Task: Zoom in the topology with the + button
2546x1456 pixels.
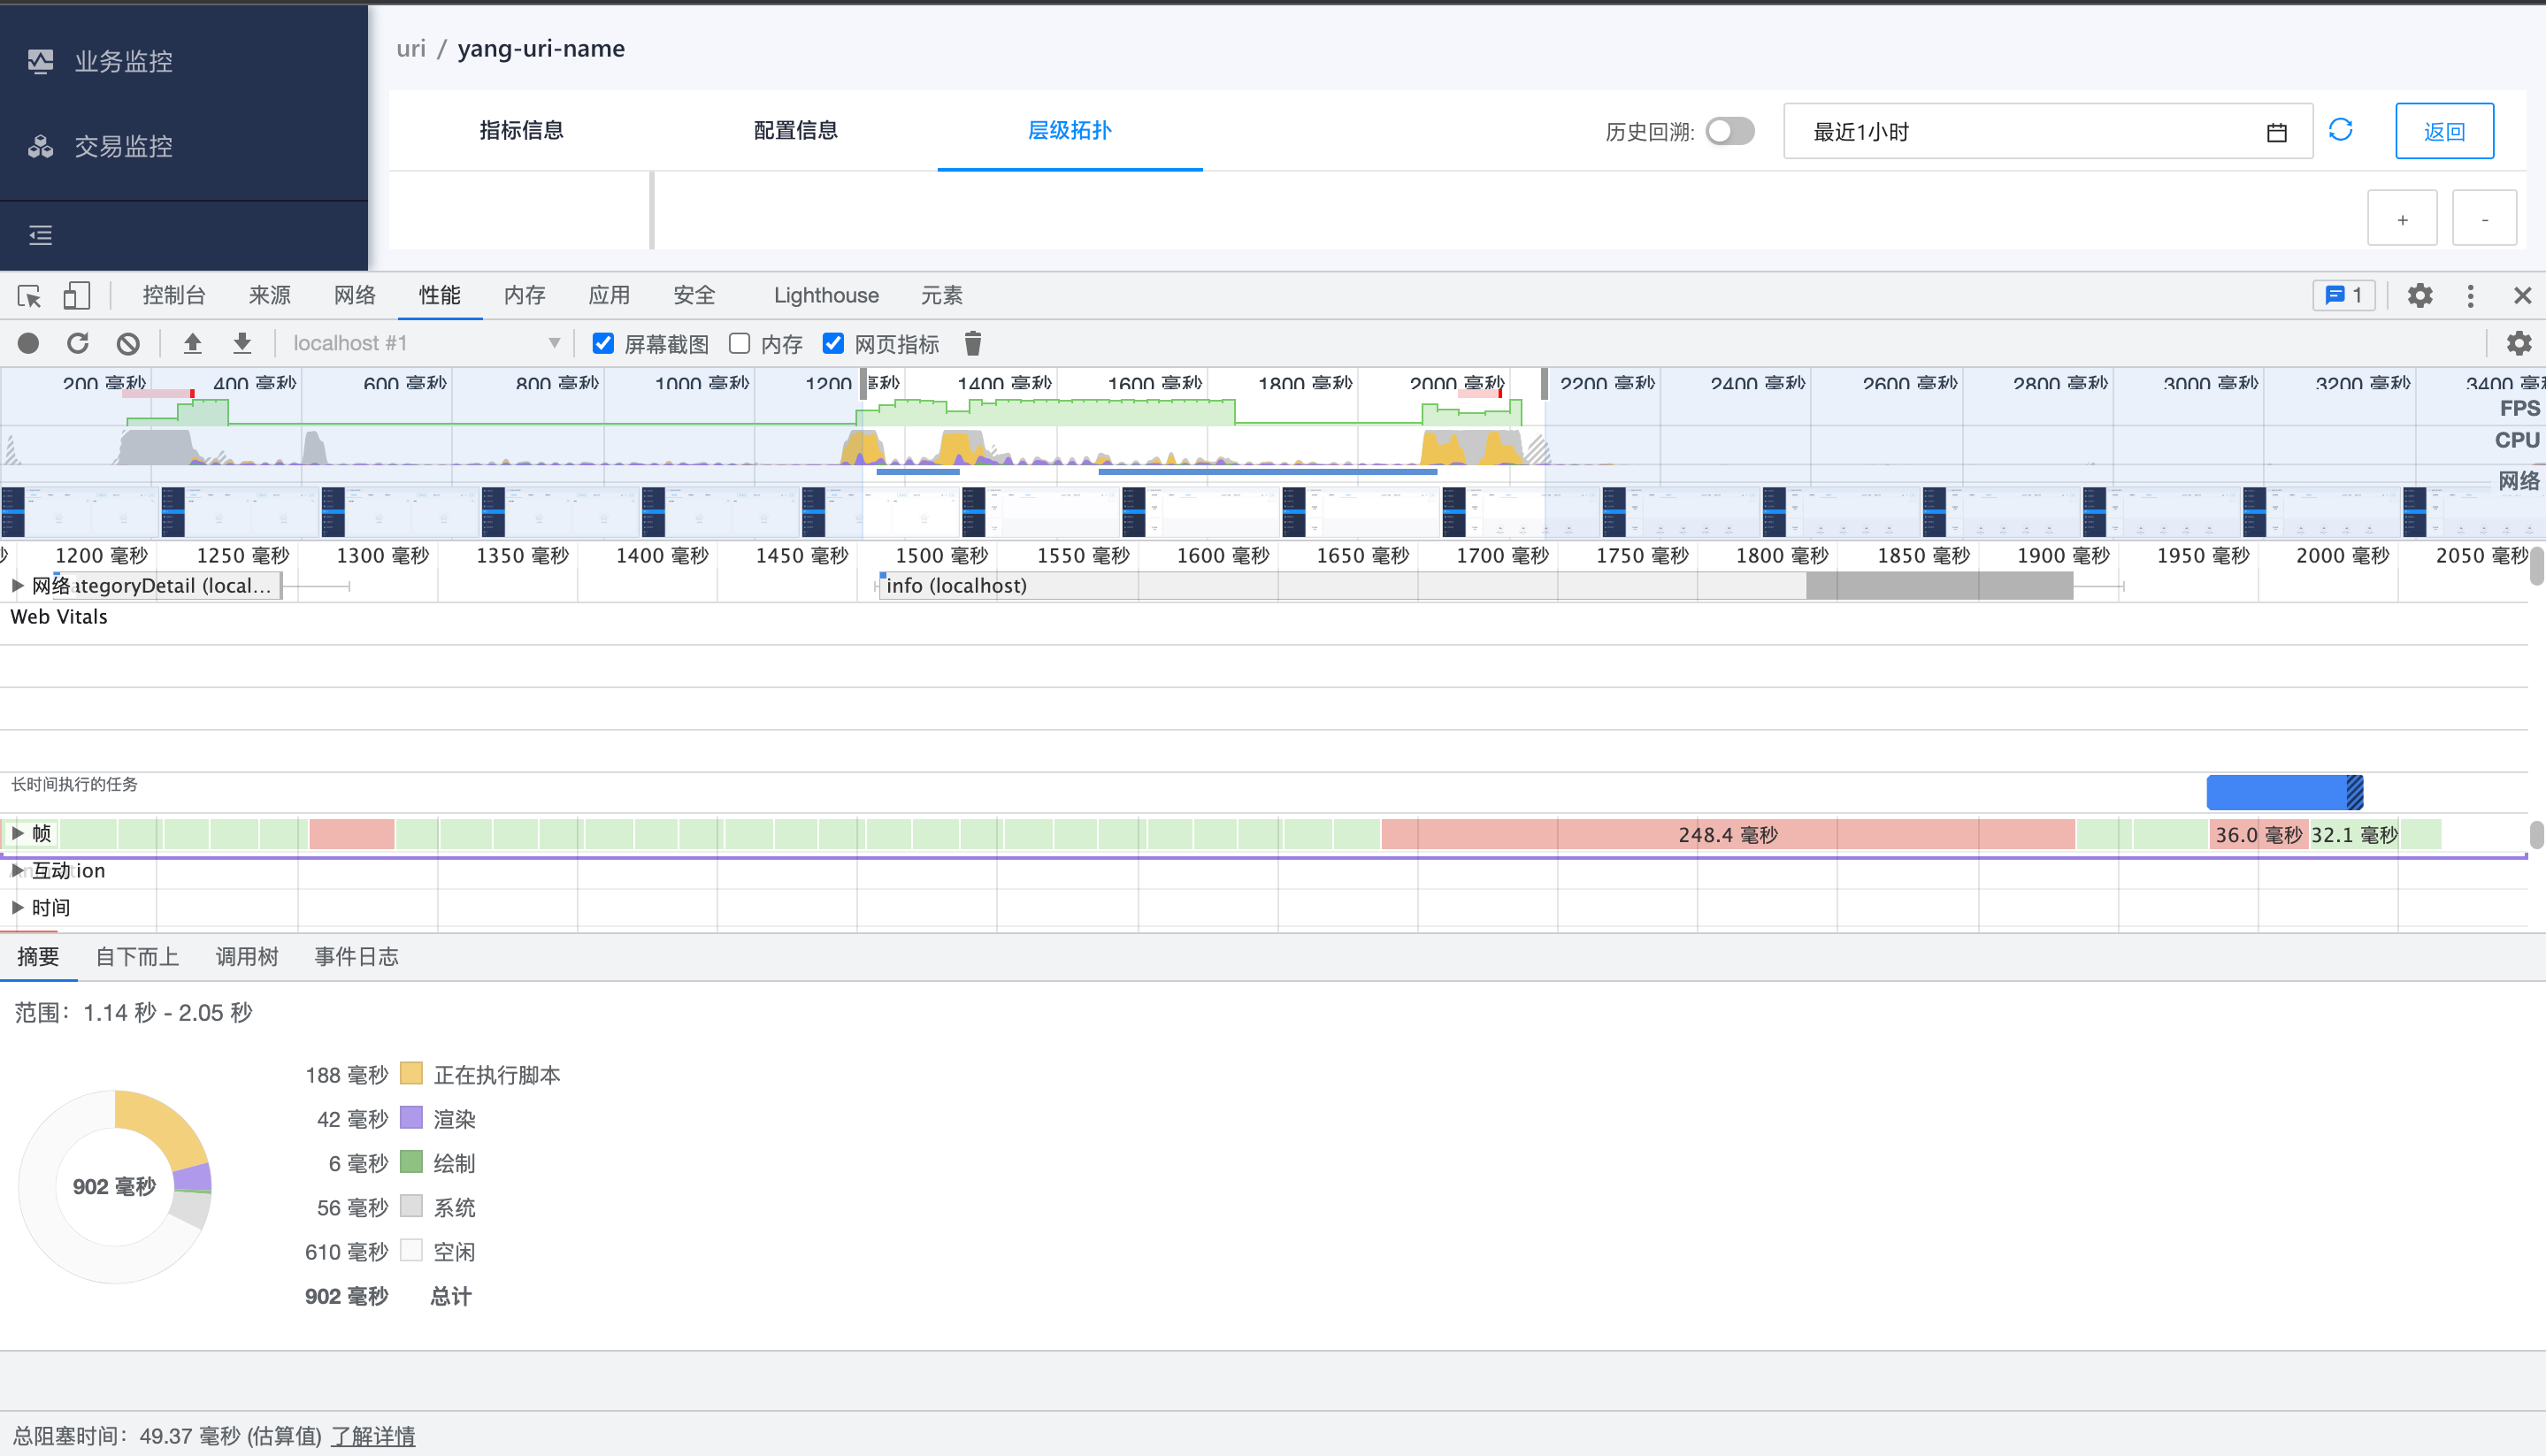Action: (x=2402, y=218)
